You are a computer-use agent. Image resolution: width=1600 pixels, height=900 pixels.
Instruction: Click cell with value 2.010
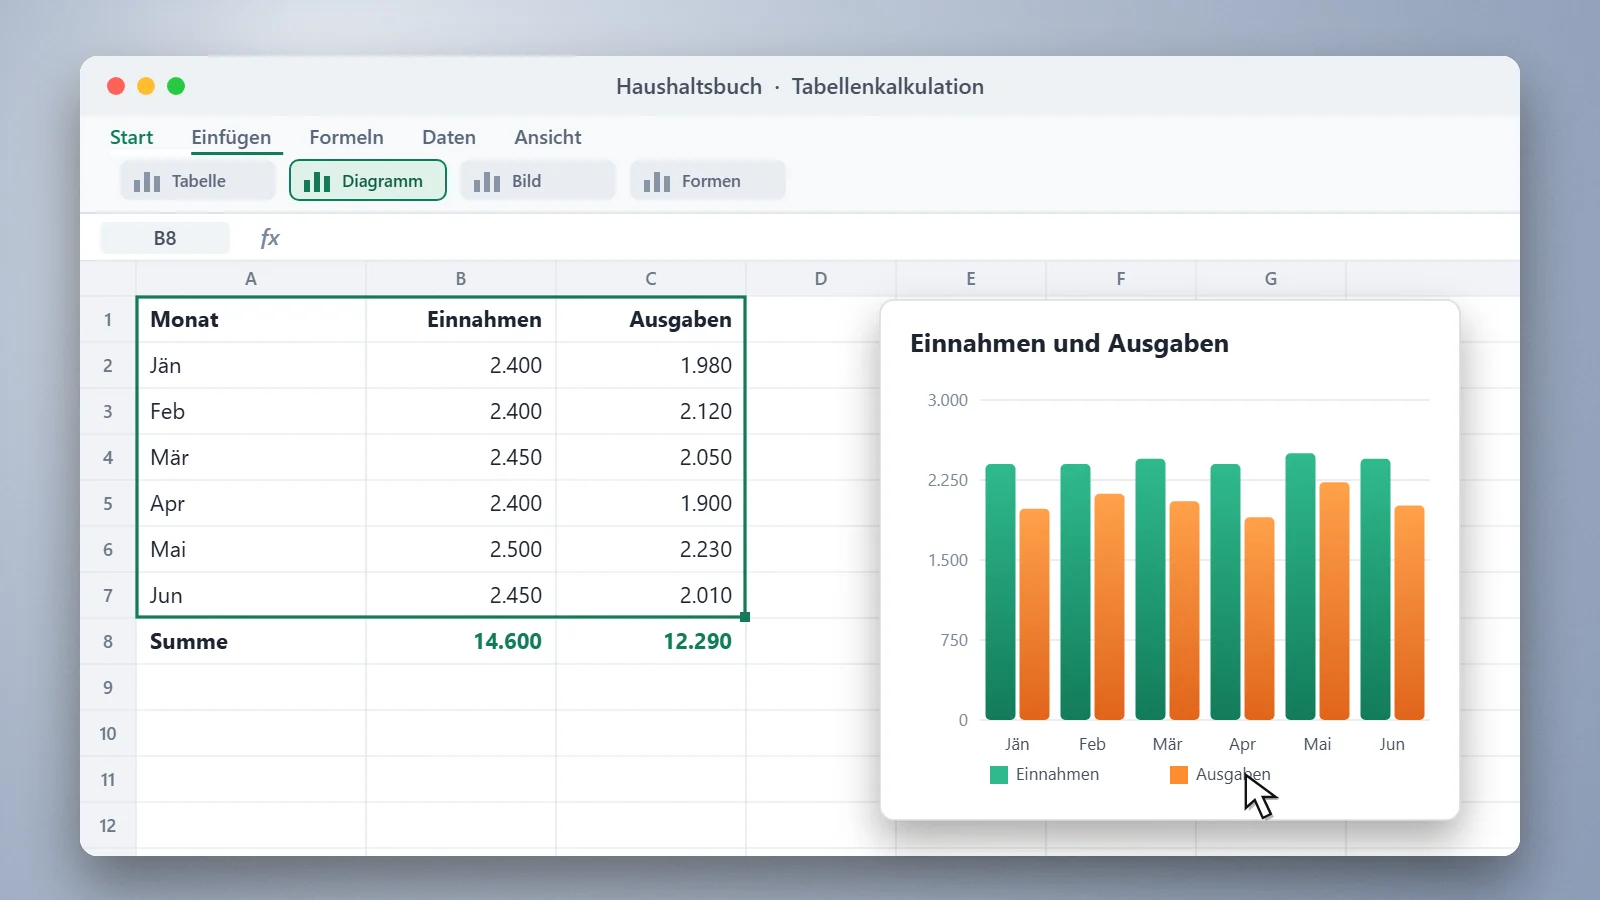[x=651, y=596]
